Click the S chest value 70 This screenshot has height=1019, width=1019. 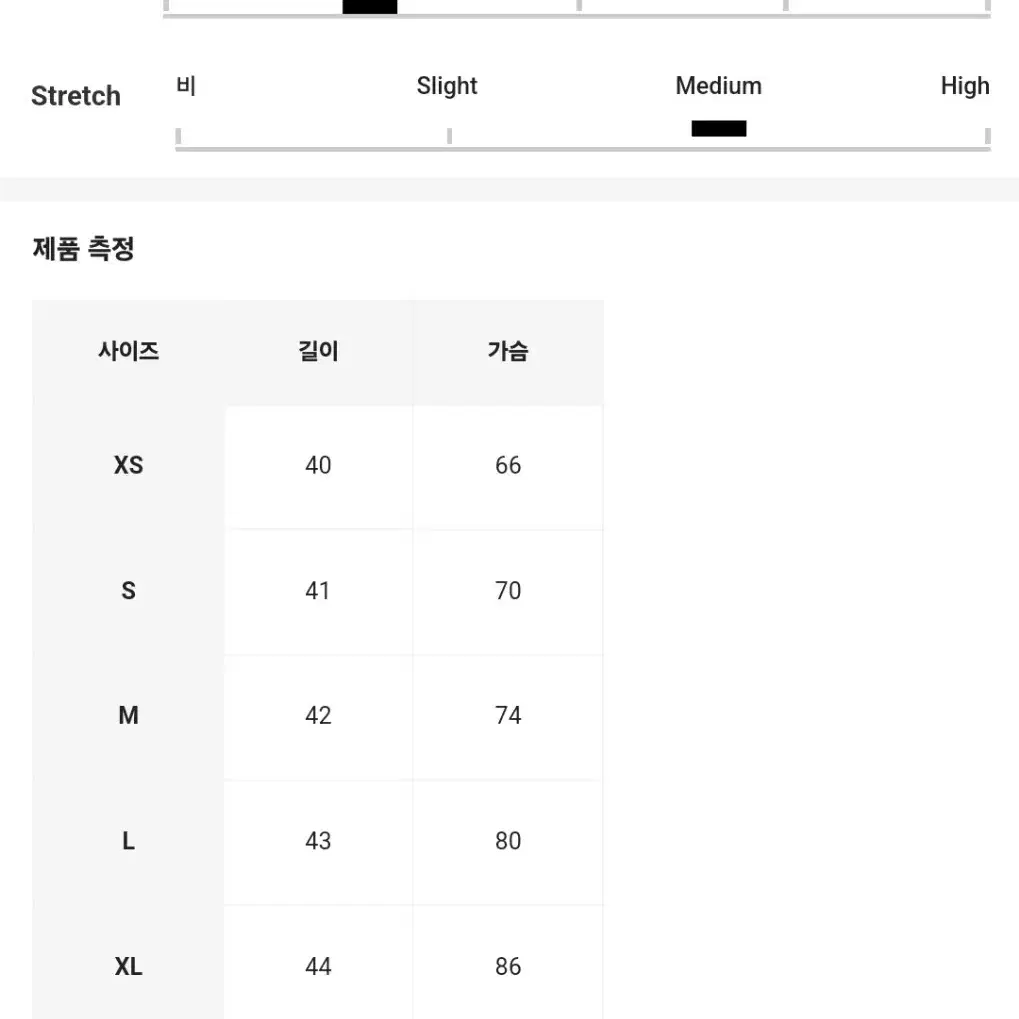click(508, 591)
